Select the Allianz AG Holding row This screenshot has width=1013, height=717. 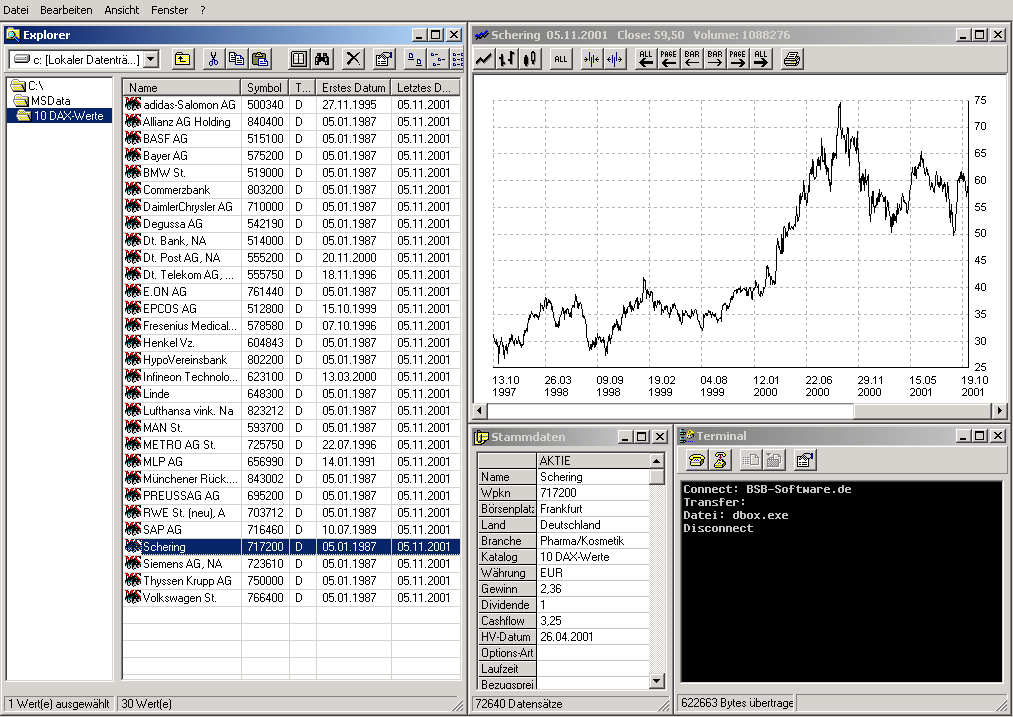click(x=292, y=121)
